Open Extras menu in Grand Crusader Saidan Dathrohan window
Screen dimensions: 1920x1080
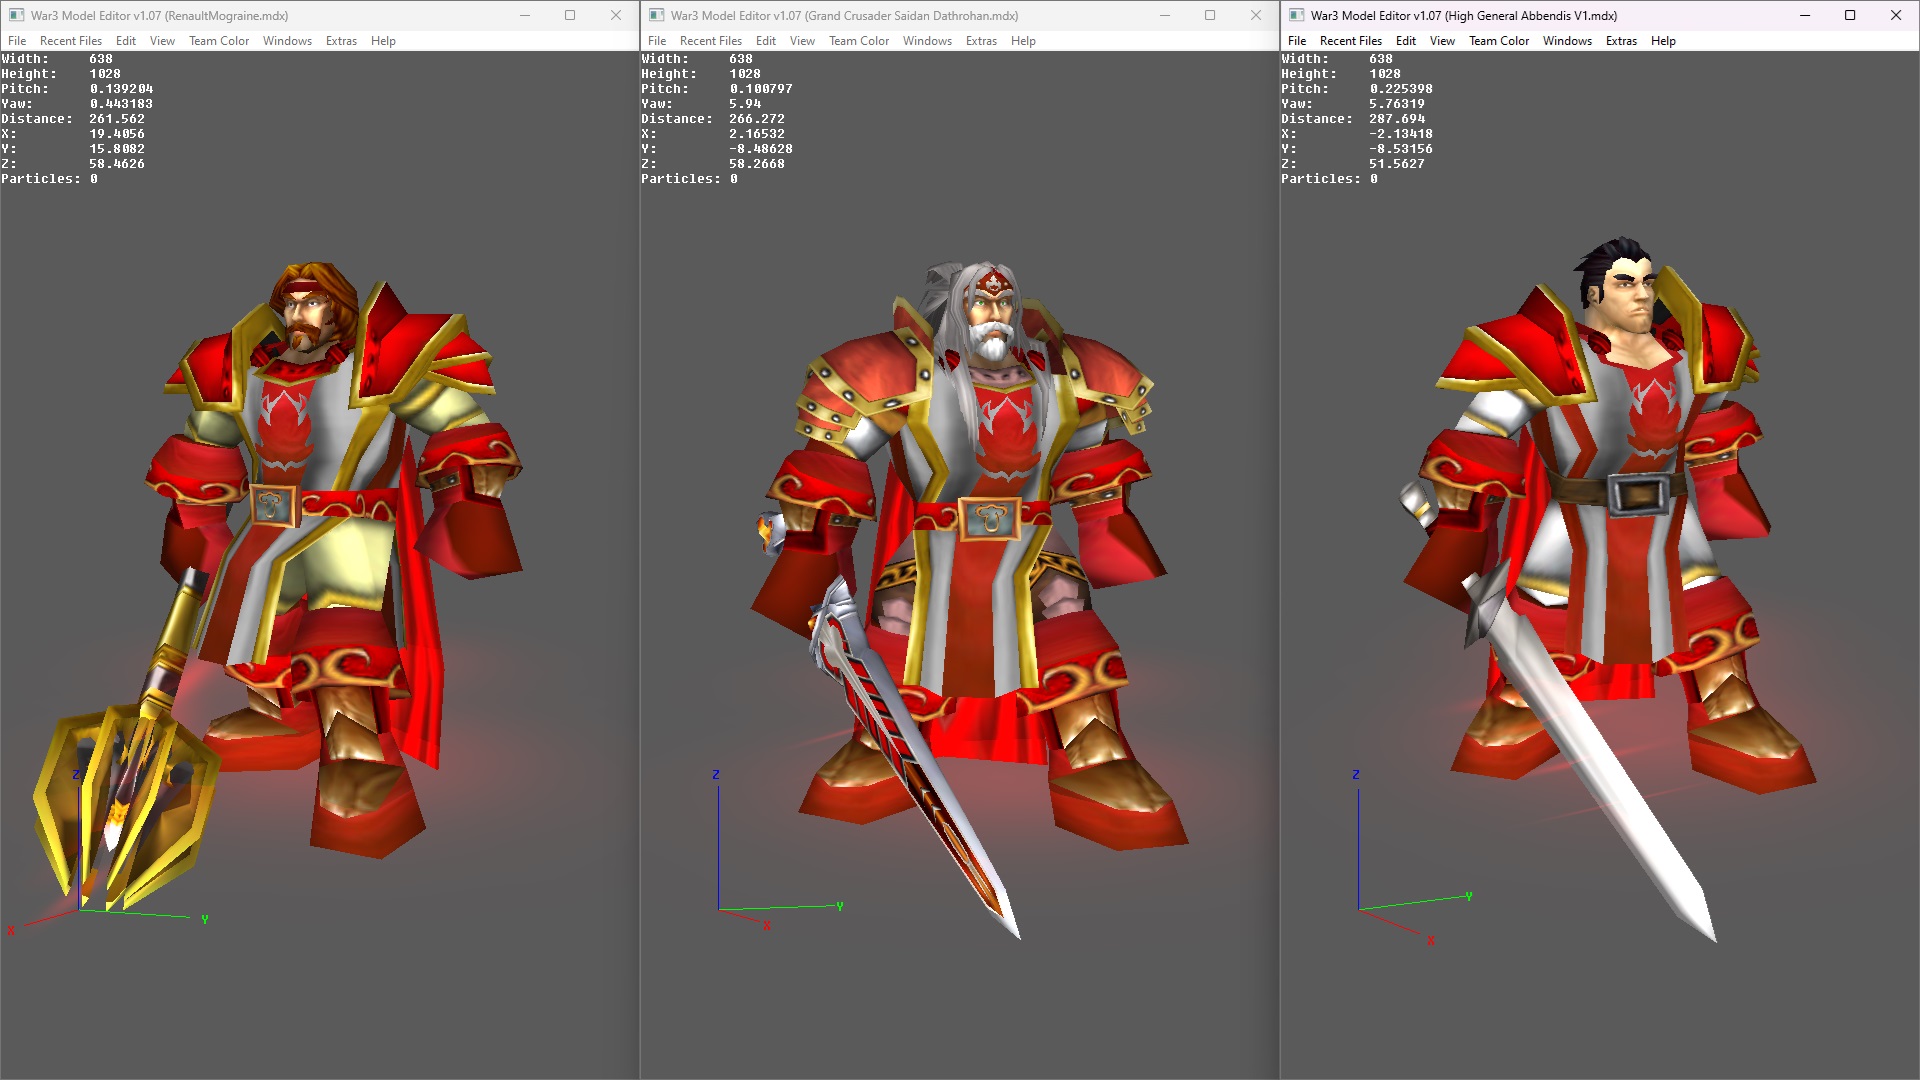pyautogui.click(x=981, y=41)
